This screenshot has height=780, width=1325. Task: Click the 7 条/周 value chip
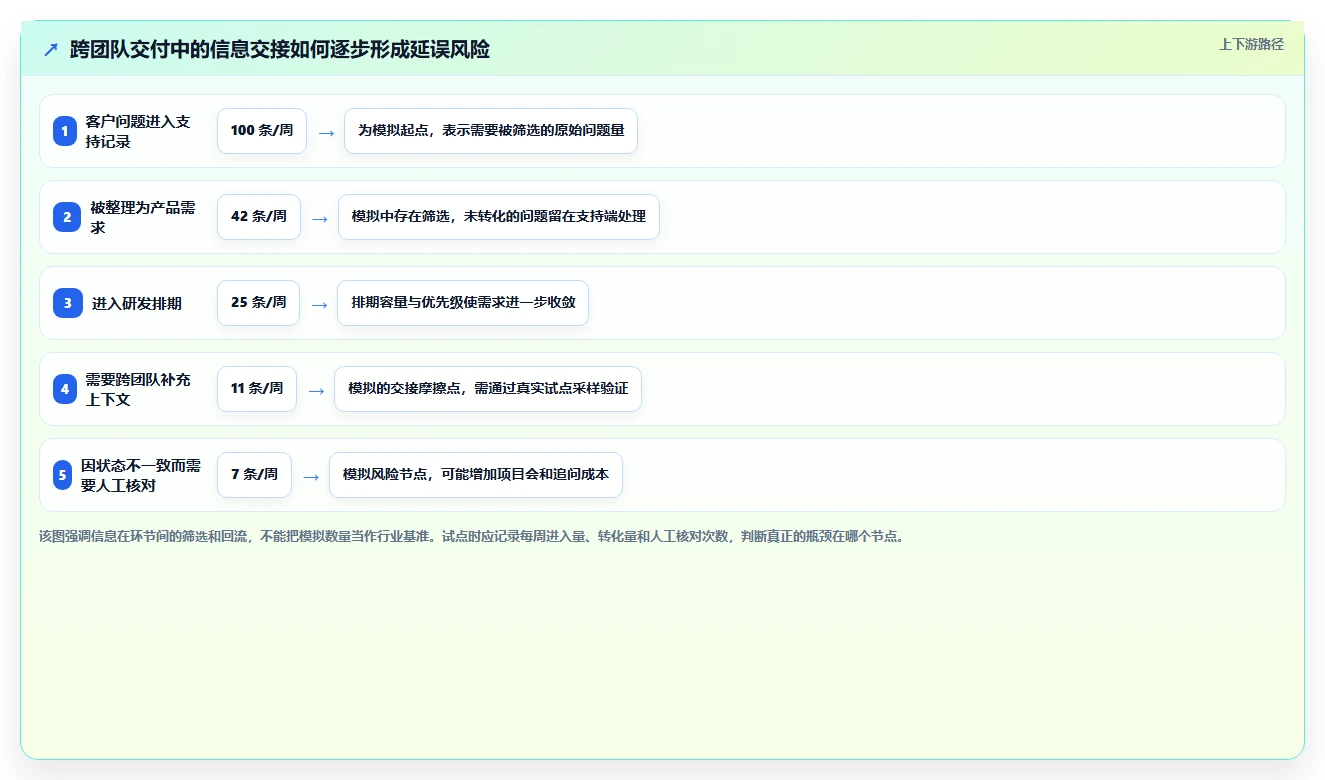[254, 475]
